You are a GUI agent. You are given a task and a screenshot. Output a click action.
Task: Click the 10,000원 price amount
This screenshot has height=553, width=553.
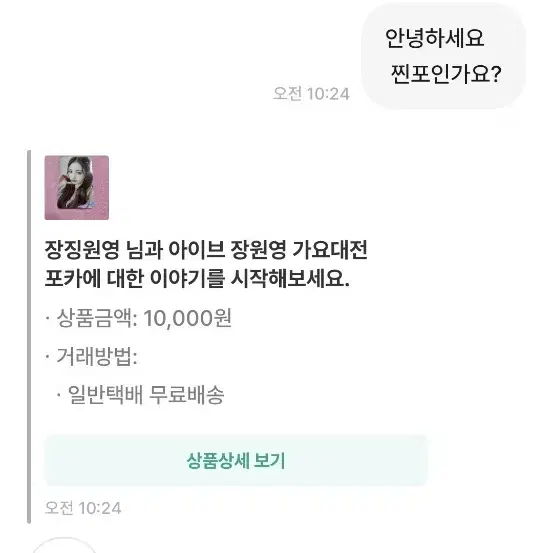tap(187, 318)
